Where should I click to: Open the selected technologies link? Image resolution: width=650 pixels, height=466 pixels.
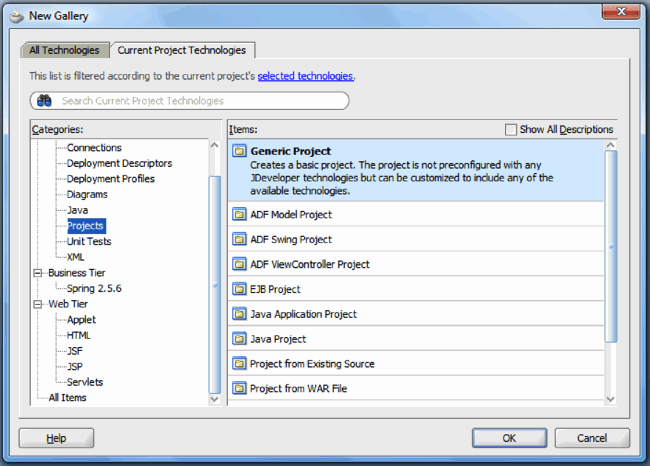(306, 76)
